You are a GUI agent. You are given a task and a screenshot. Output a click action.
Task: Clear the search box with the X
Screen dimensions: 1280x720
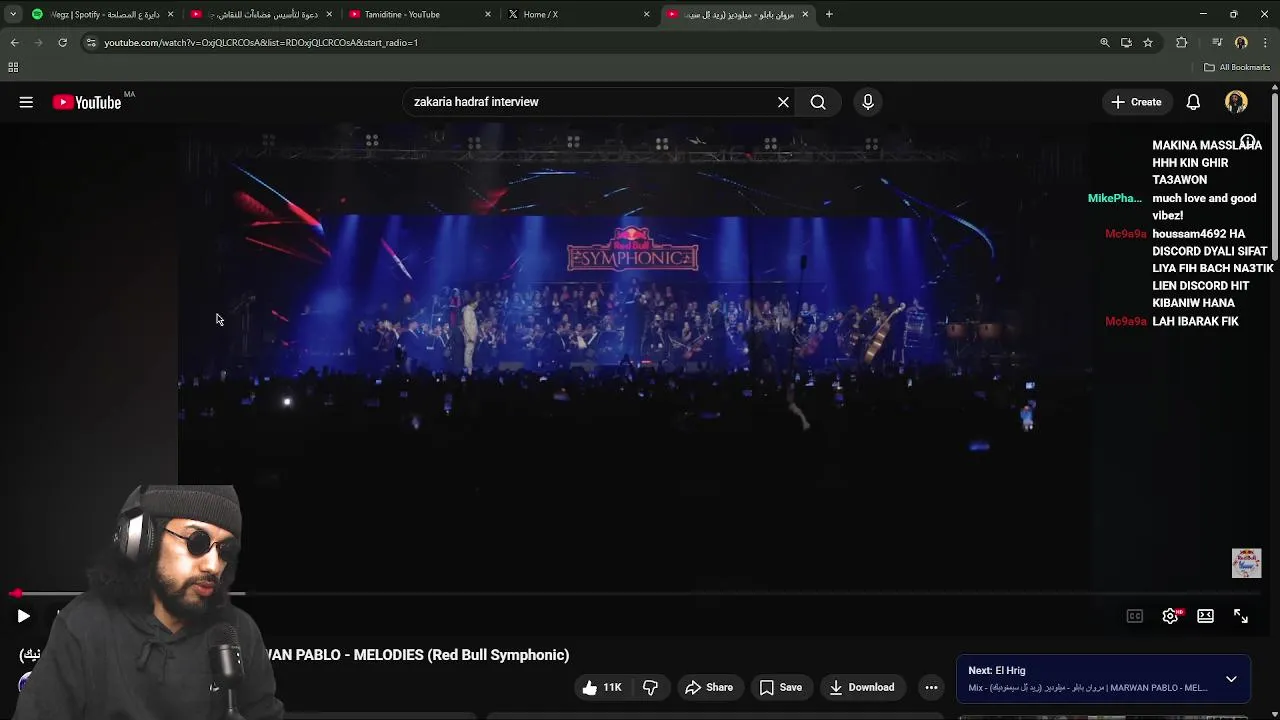point(783,102)
